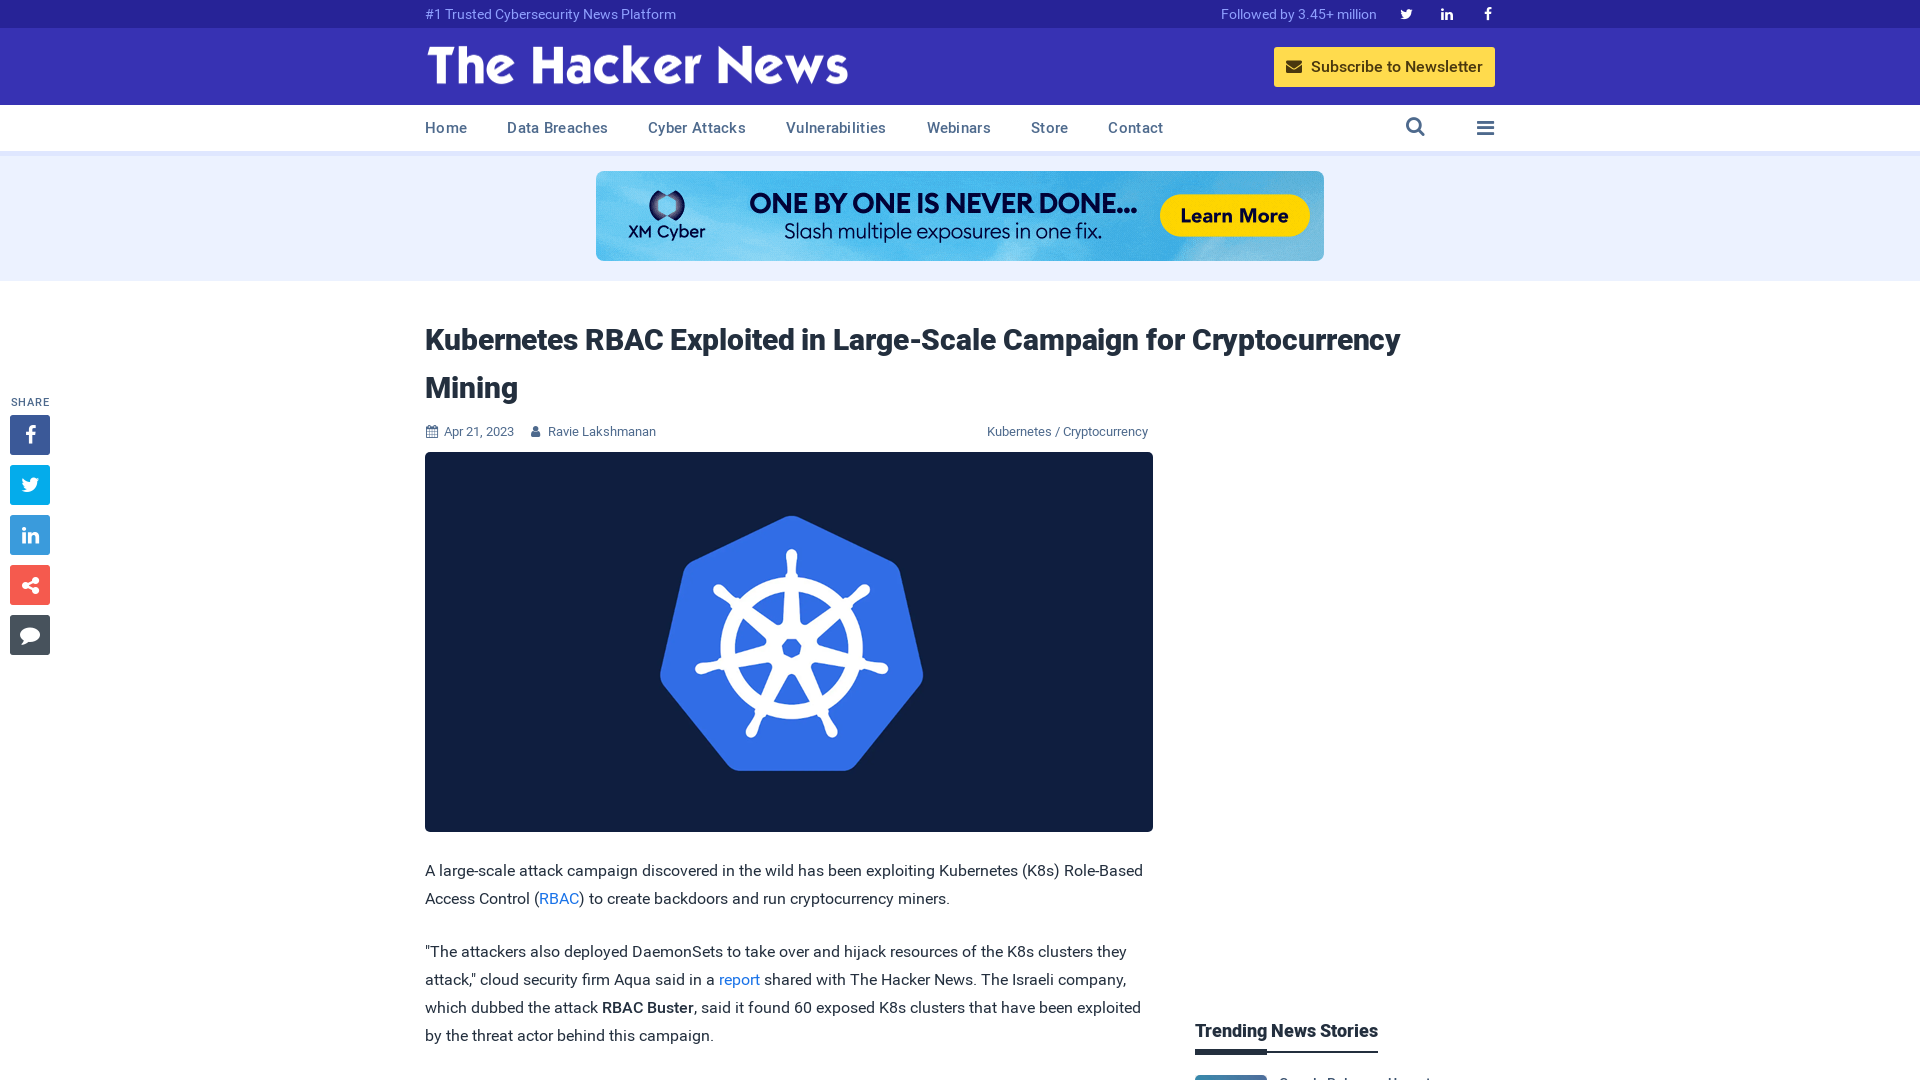Click the comments icon on sidebar
The width and height of the screenshot is (1920, 1080).
coord(29,634)
